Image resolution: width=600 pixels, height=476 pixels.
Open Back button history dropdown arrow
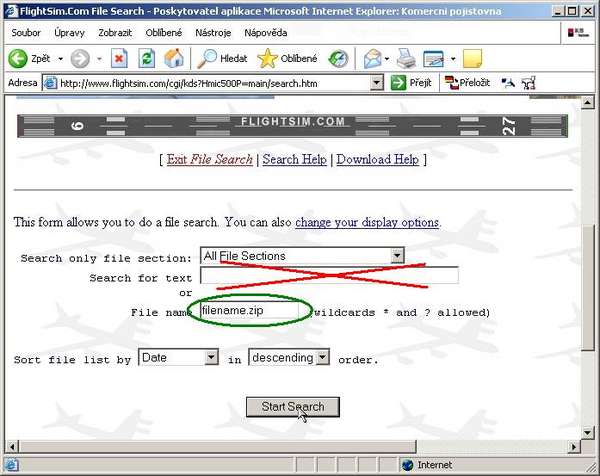(60, 59)
